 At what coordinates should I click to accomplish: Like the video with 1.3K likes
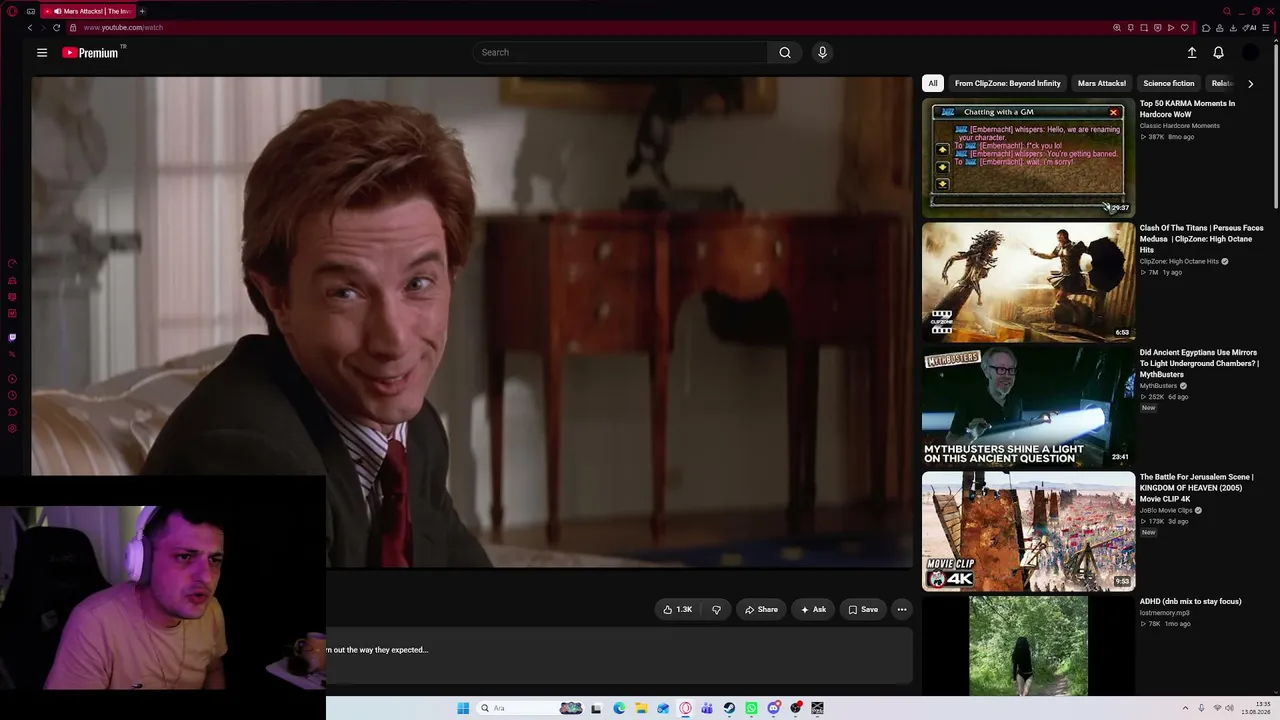click(677, 610)
